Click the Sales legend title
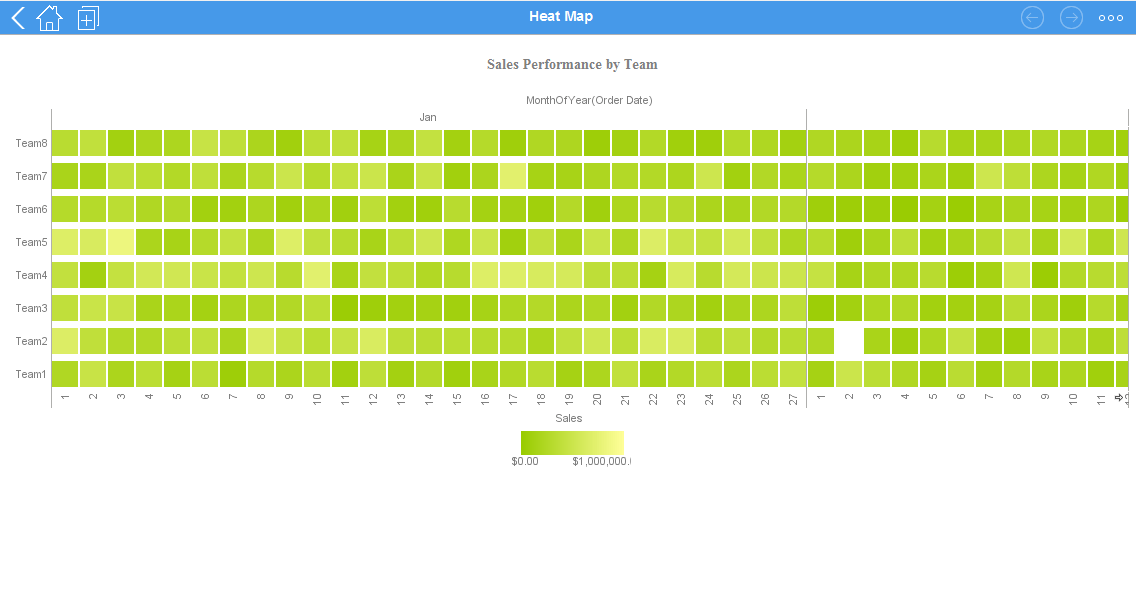 coord(568,418)
